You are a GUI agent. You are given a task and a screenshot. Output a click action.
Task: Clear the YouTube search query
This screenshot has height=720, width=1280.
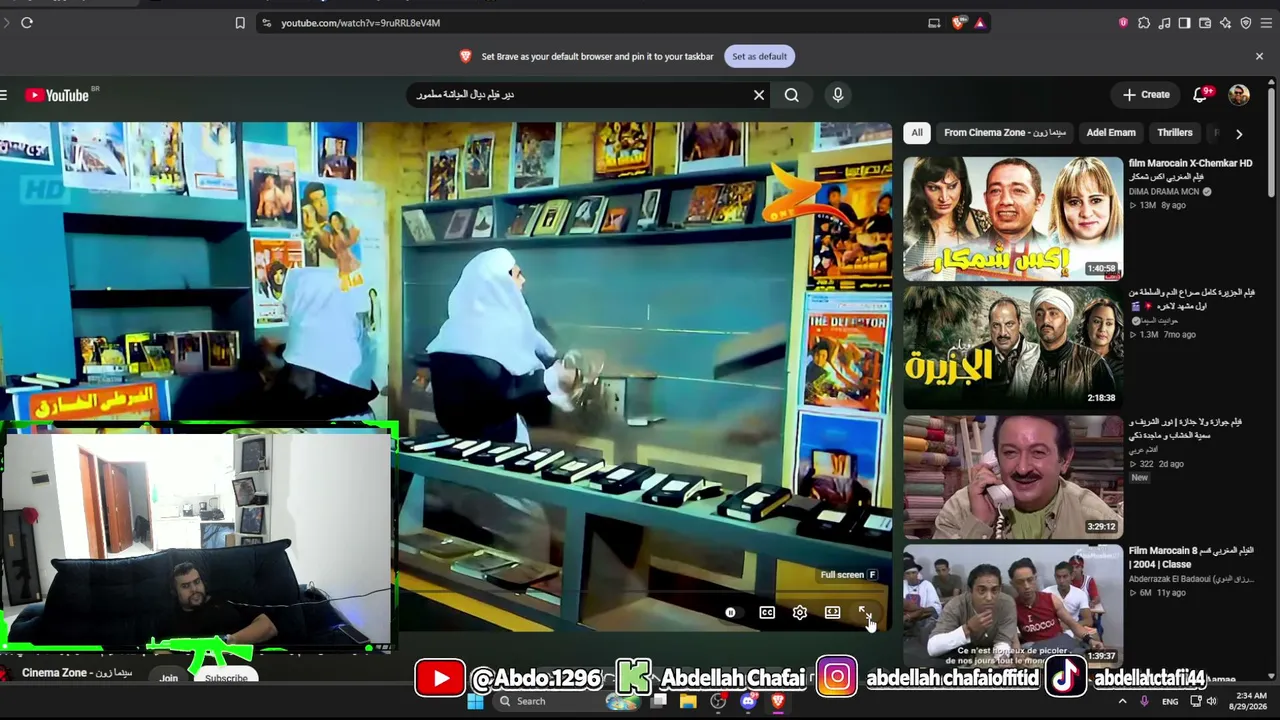[x=759, y=95]
